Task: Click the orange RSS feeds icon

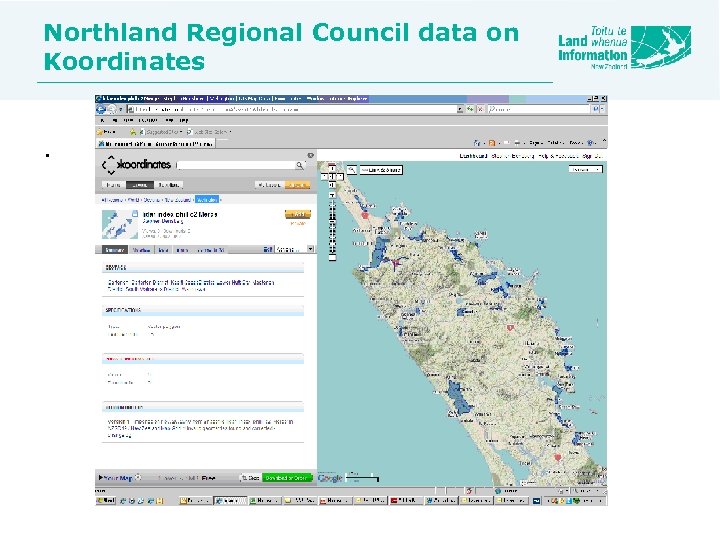Action: 492,143
